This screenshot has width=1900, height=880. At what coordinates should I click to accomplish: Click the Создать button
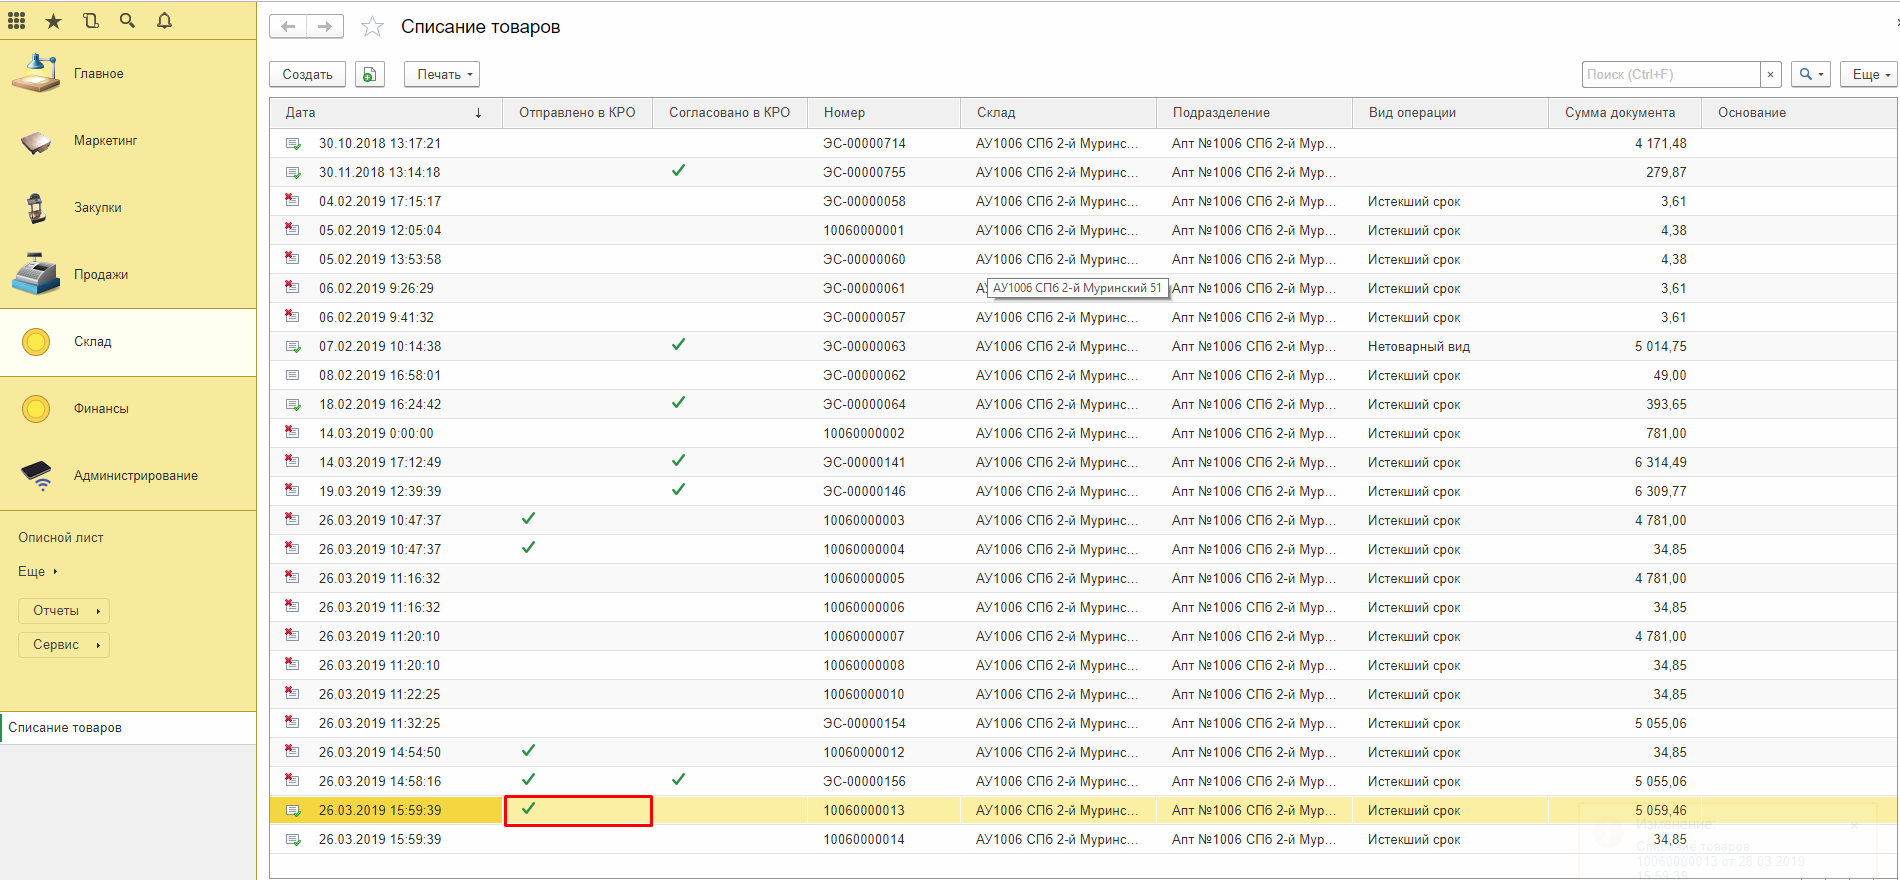click(x=307, y=74)
